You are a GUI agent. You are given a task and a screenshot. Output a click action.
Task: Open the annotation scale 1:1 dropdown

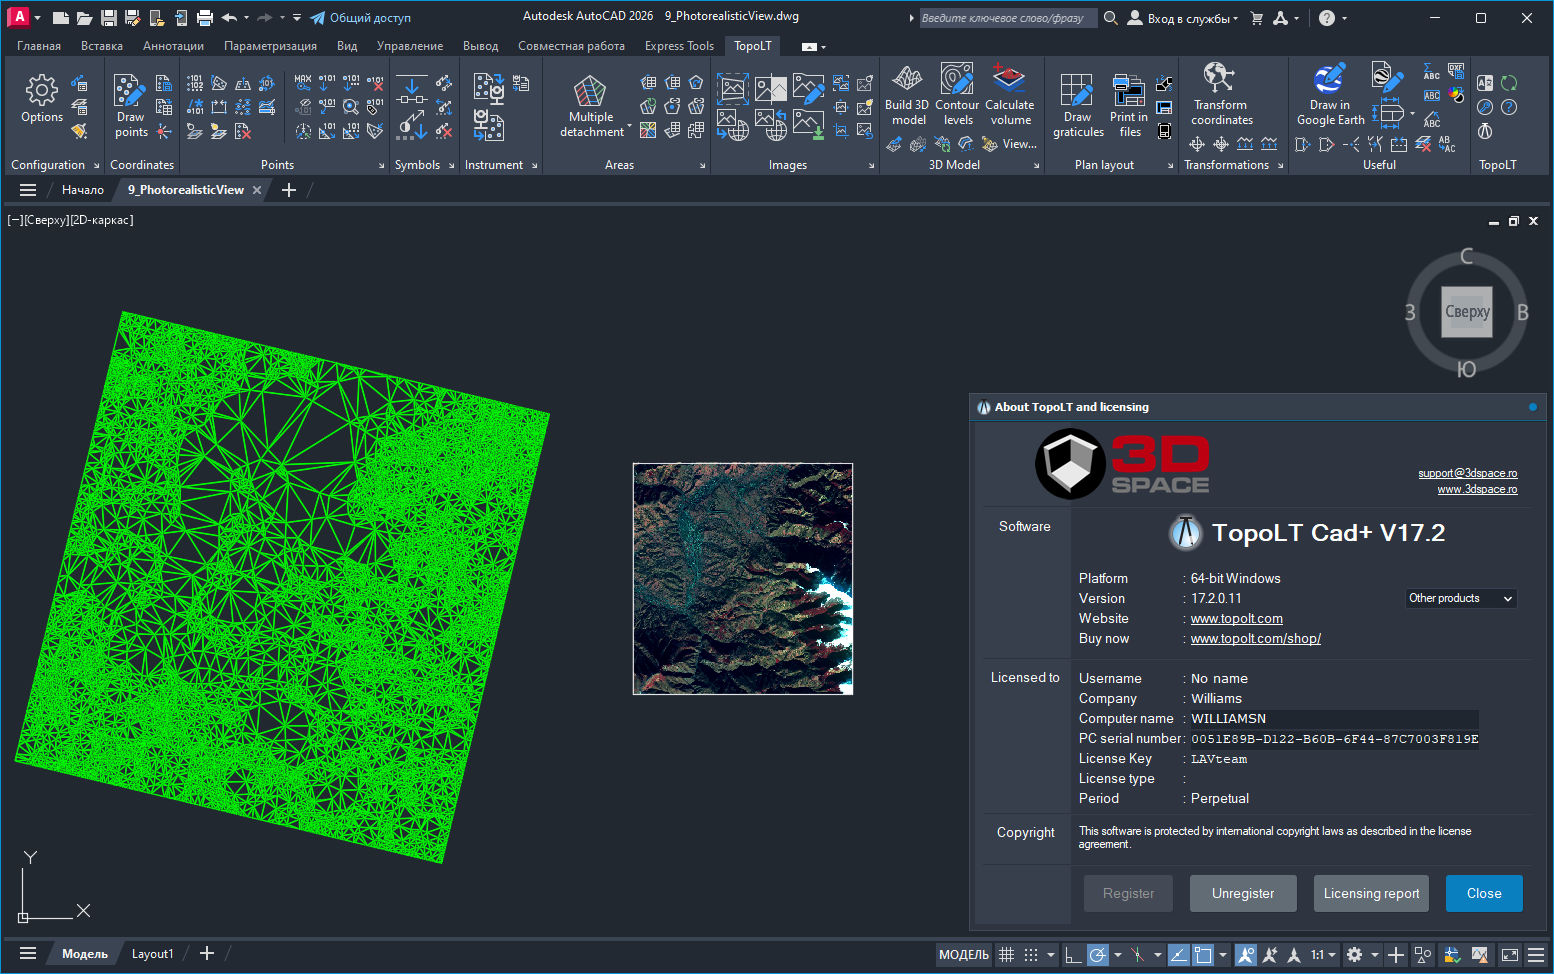click(x=1320, y=954)
